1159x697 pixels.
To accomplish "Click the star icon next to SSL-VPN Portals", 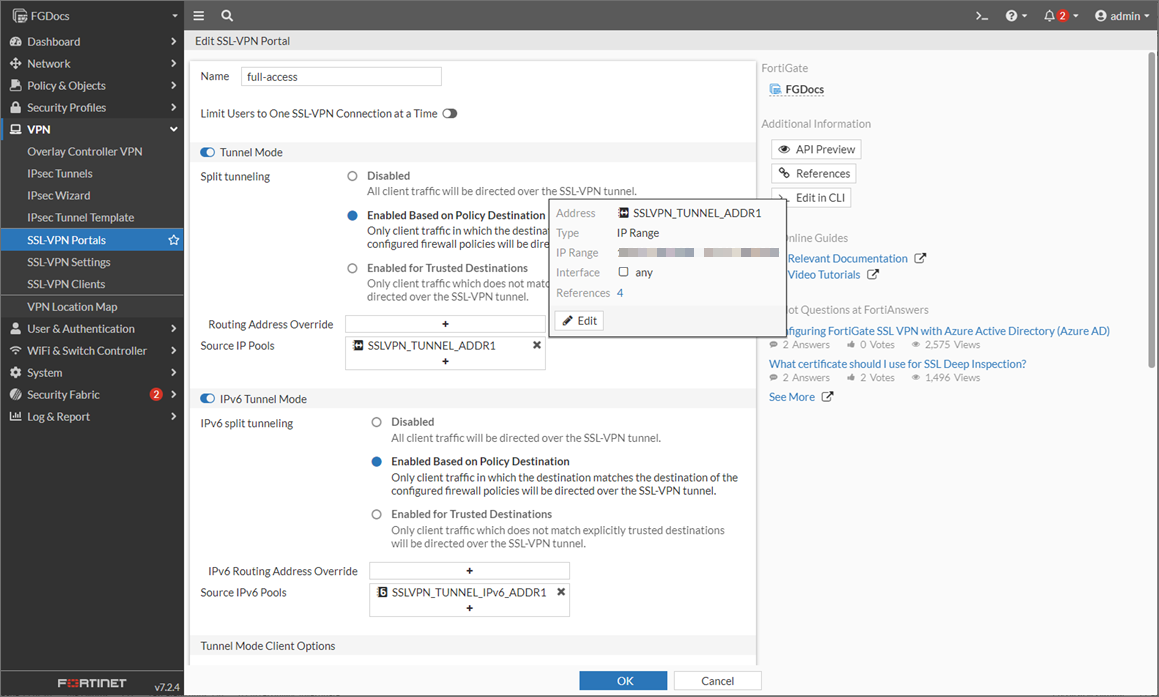I will 172,239.
